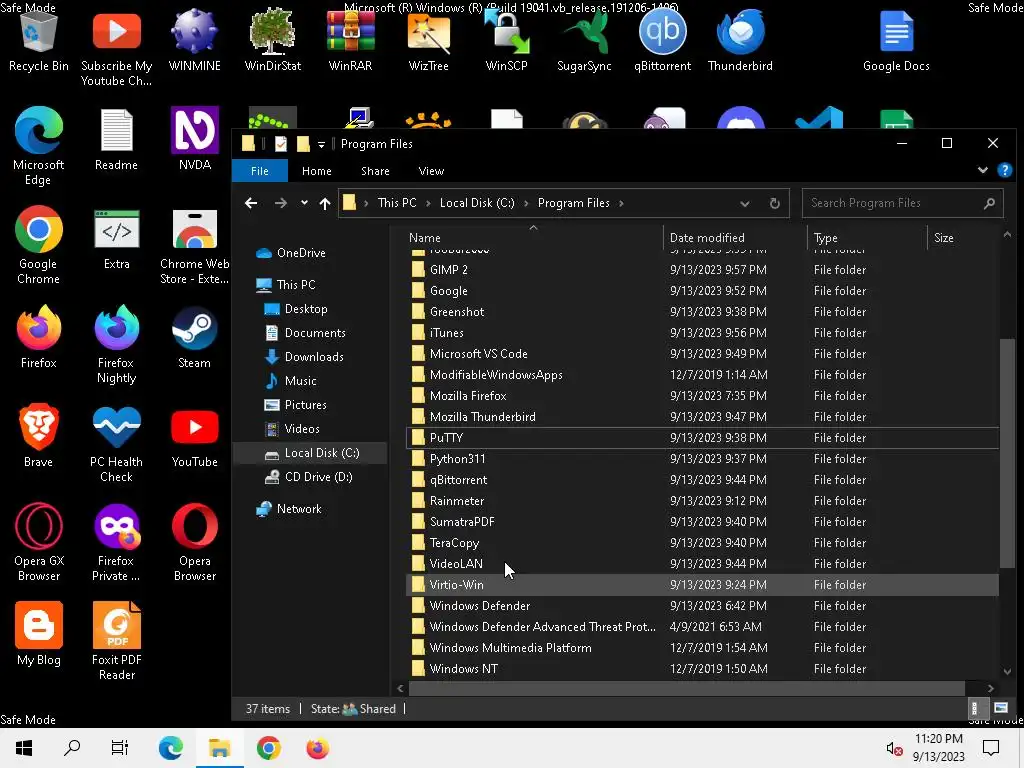Screen dimensions: 1024x768
Task: Open the qBittorrent desktop icon
Action: [x=662, y=40]
